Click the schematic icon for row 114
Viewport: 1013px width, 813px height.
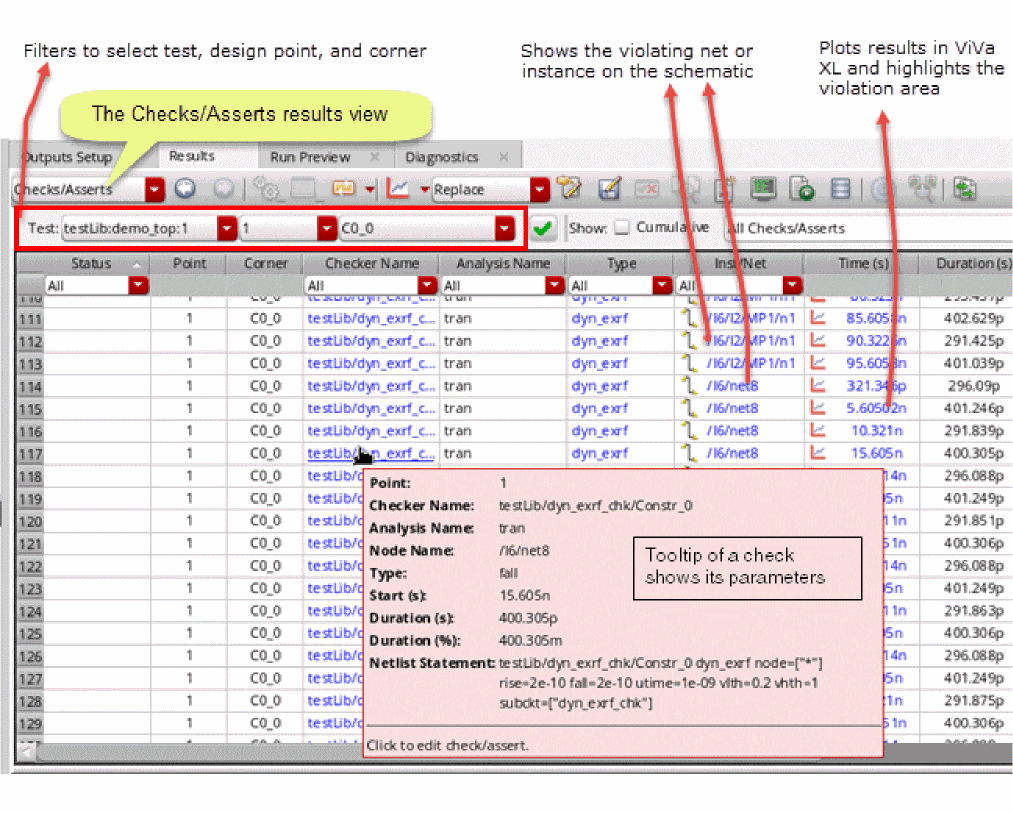click(x=688, y=386)
